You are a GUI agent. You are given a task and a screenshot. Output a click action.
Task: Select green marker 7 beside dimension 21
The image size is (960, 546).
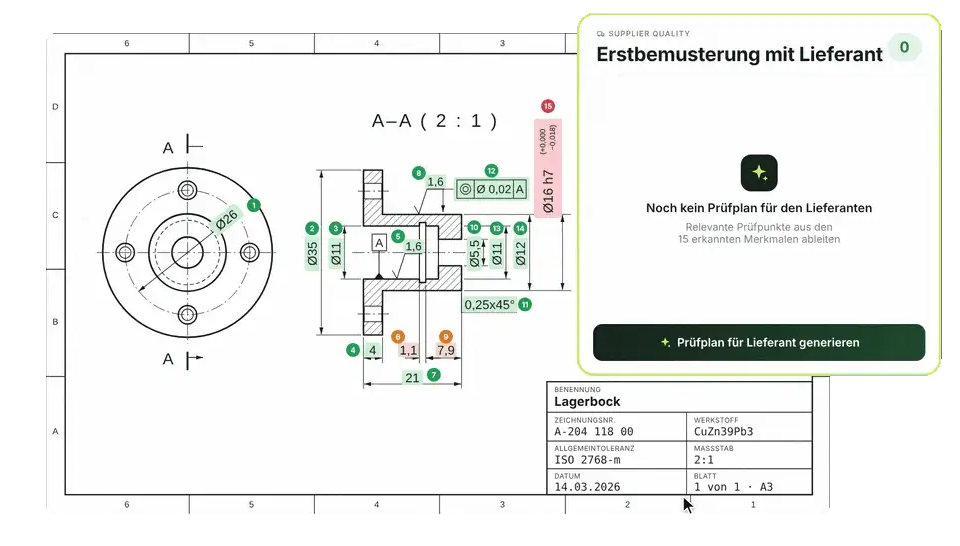coord(433,375)
